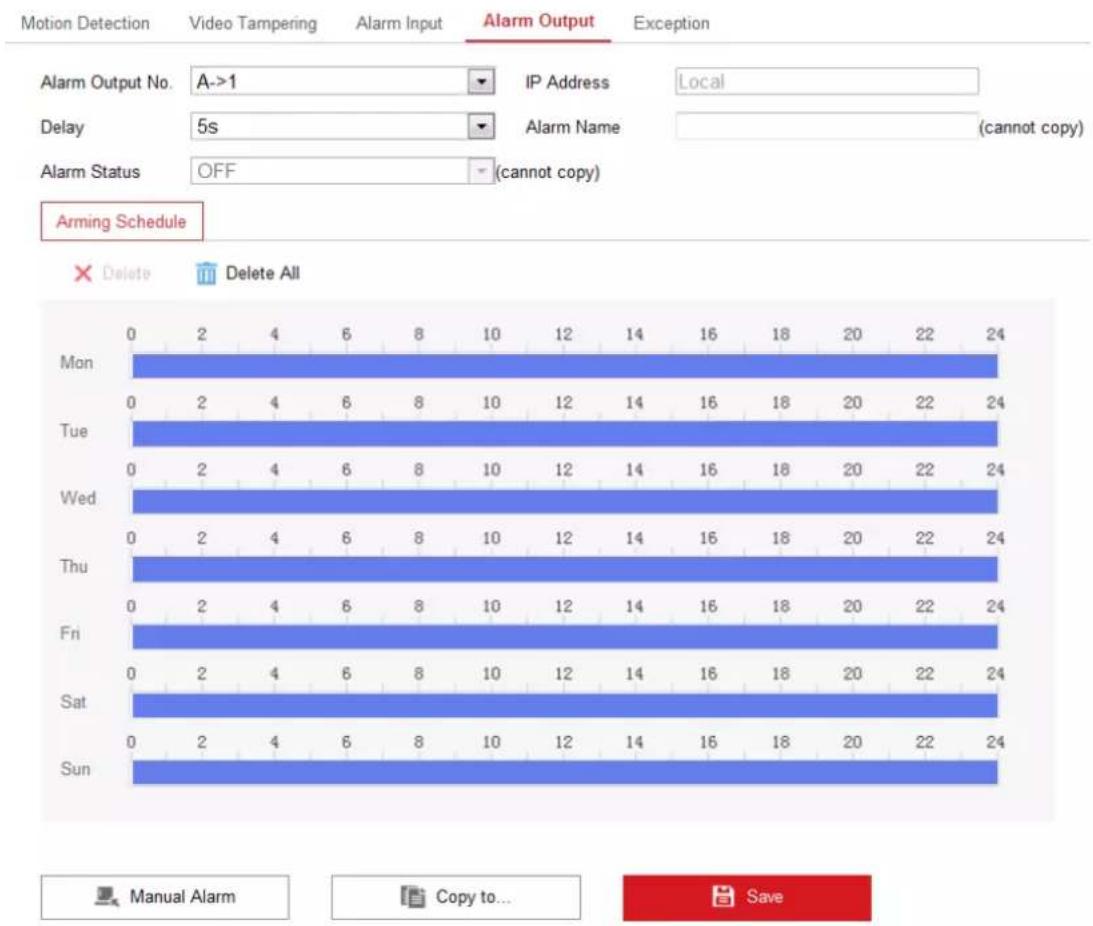1093x926 pixels.
Task: Open the Motion Detection tab
Action: (85, 23)
